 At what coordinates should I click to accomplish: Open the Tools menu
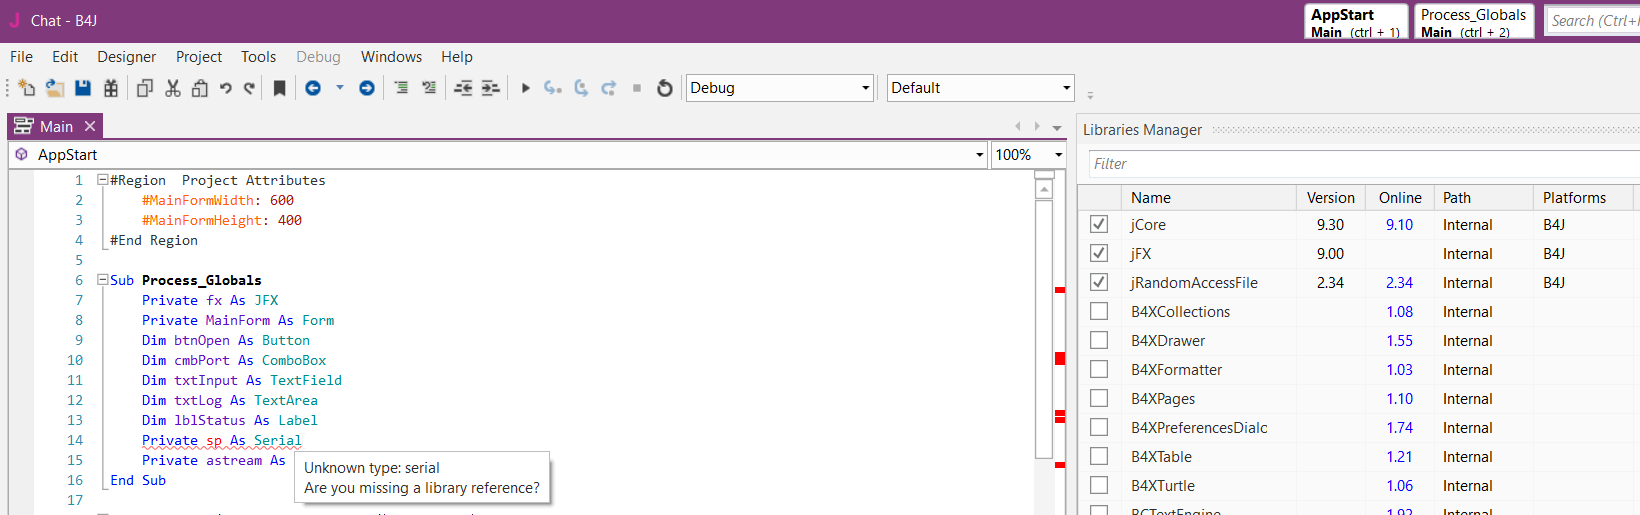coord(258,57)
